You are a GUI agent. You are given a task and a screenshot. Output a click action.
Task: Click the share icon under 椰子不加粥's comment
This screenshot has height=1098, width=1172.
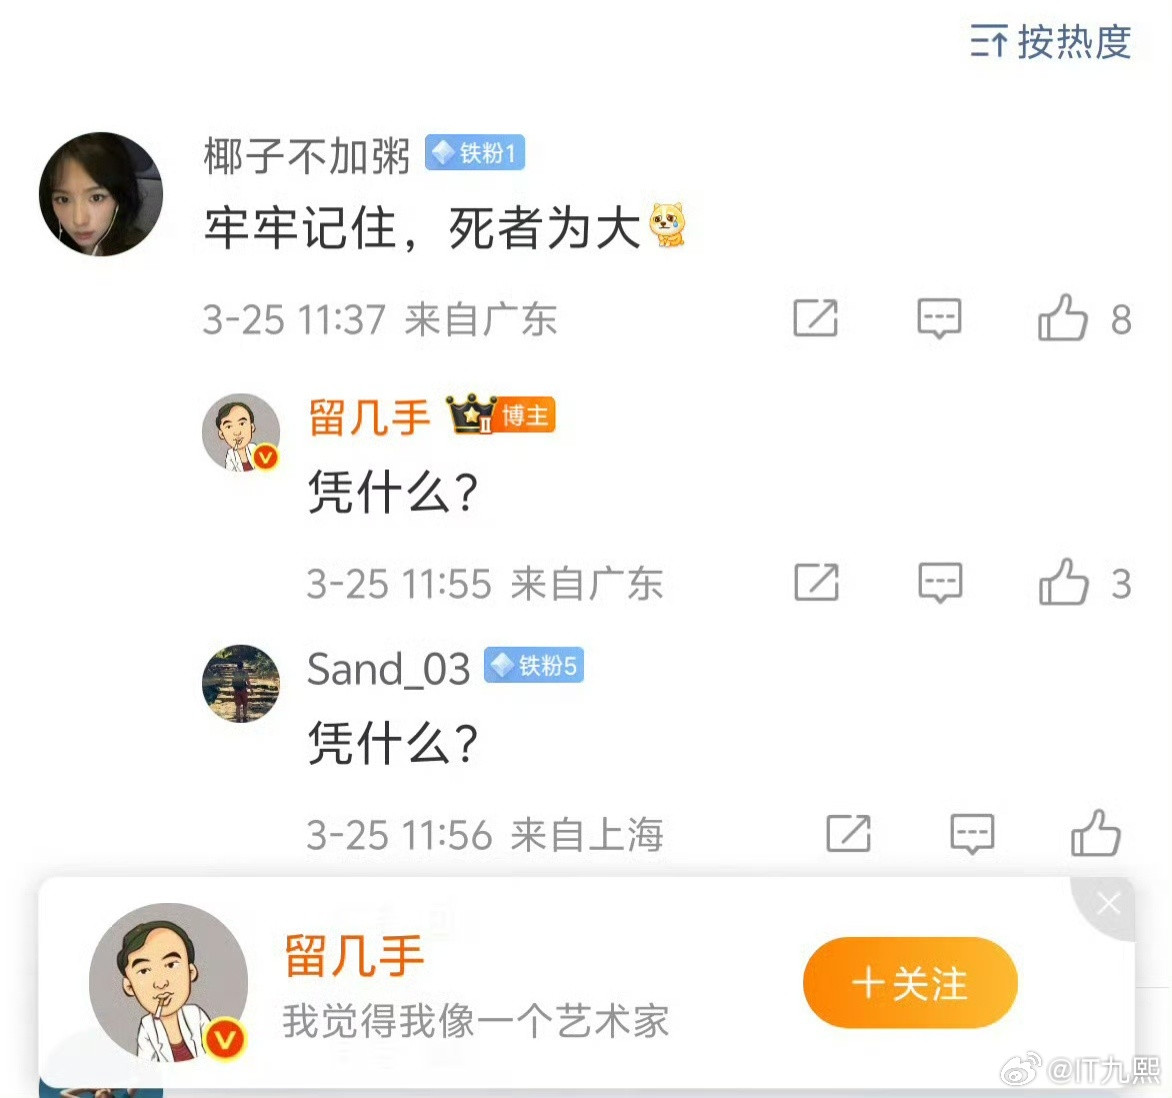815,319
